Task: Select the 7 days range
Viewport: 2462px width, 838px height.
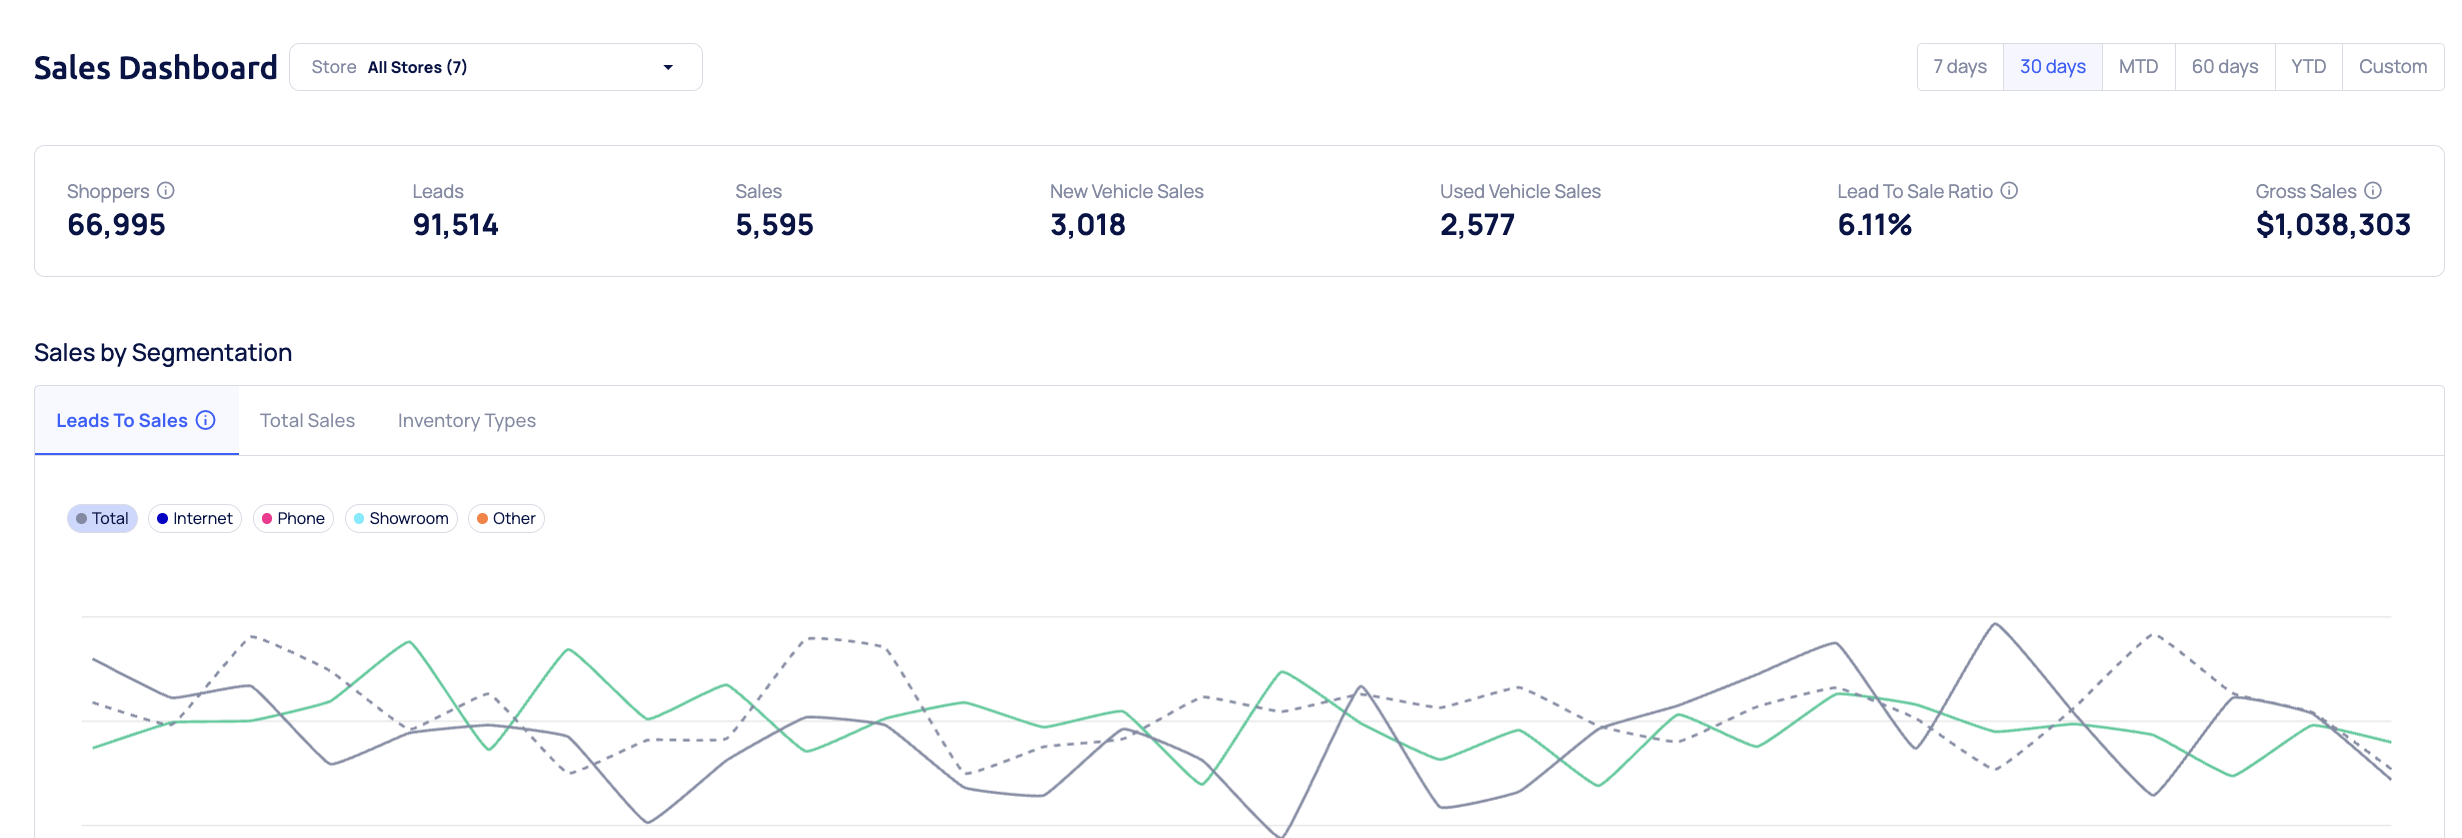Action: 1959,67
